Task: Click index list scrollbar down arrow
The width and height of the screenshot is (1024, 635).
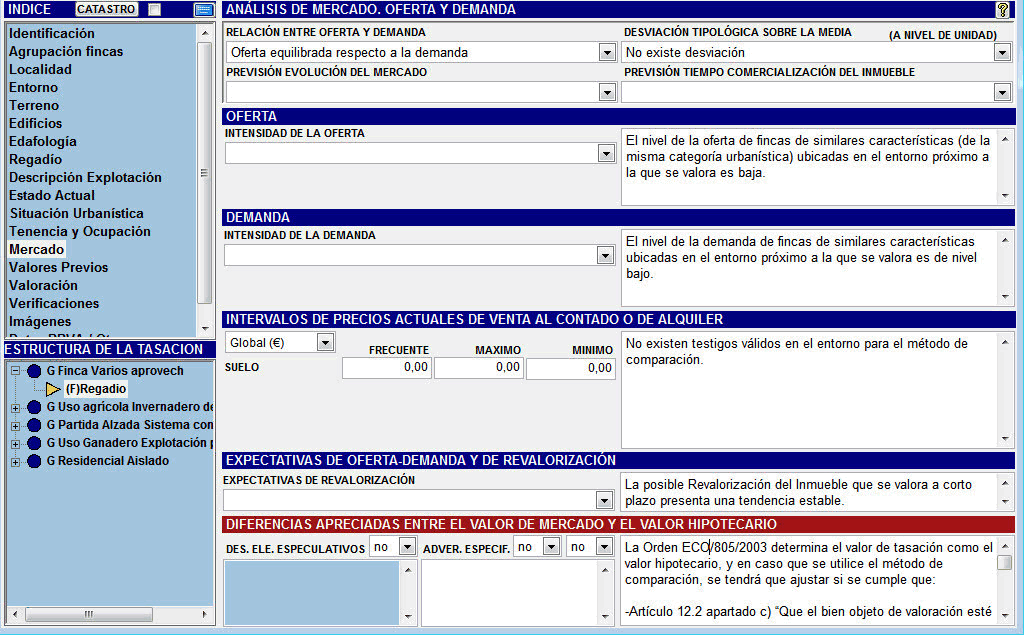Action: click(205, 329)
